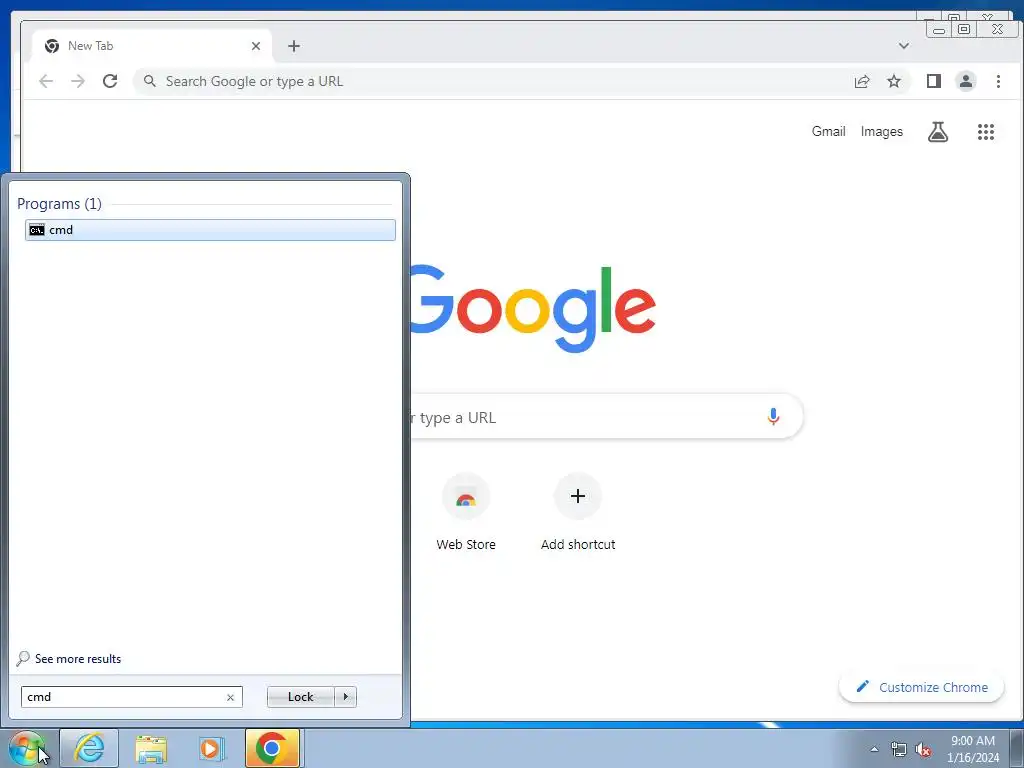Open the clock showing 9:00 AM
Screen dimensions: 1024x768
(x=973, y=749)
